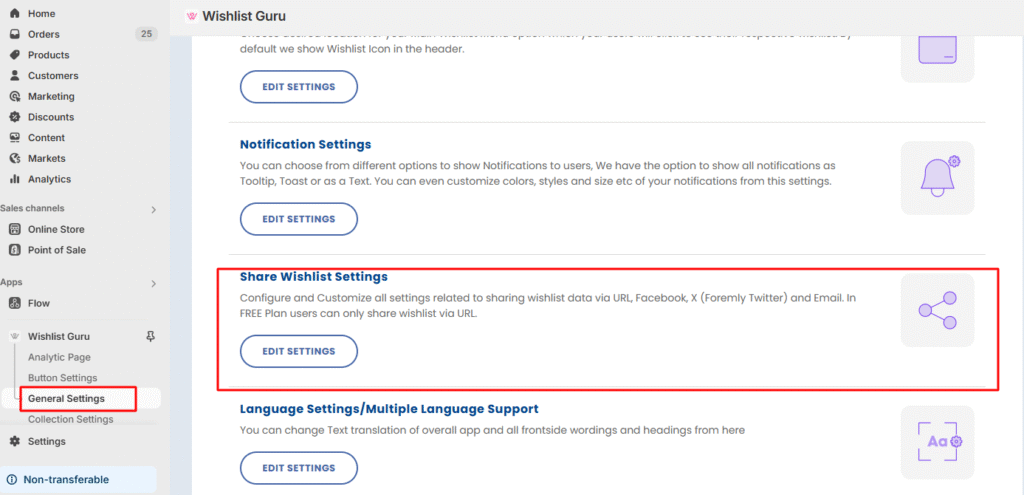Click the Markets globe icon
This screenshot has width=1024, height=495.
click(x=15, y=159)
